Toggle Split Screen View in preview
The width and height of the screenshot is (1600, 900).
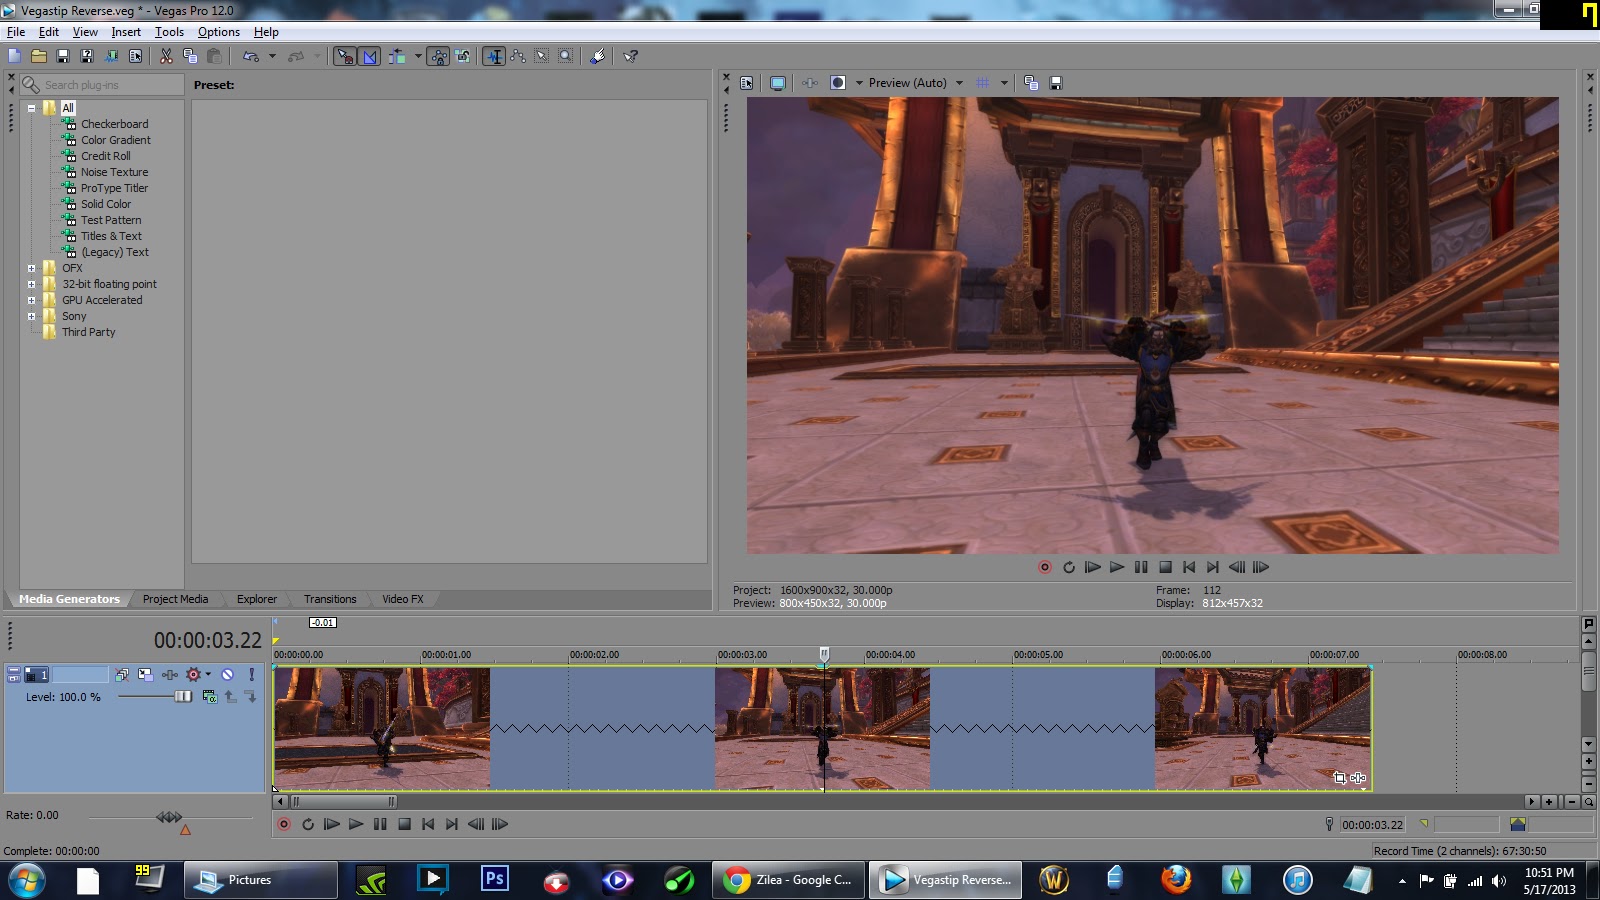point(838,83)
